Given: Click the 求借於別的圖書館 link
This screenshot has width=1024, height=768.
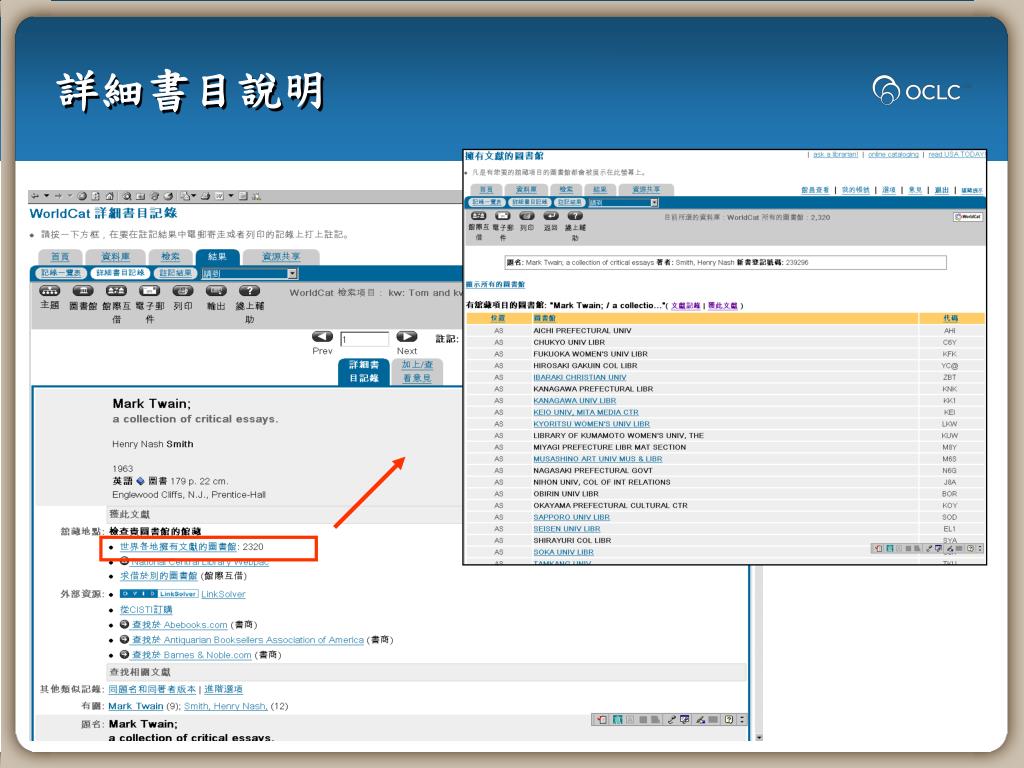Looking at the screenshot, I should (x=159, y=576).
